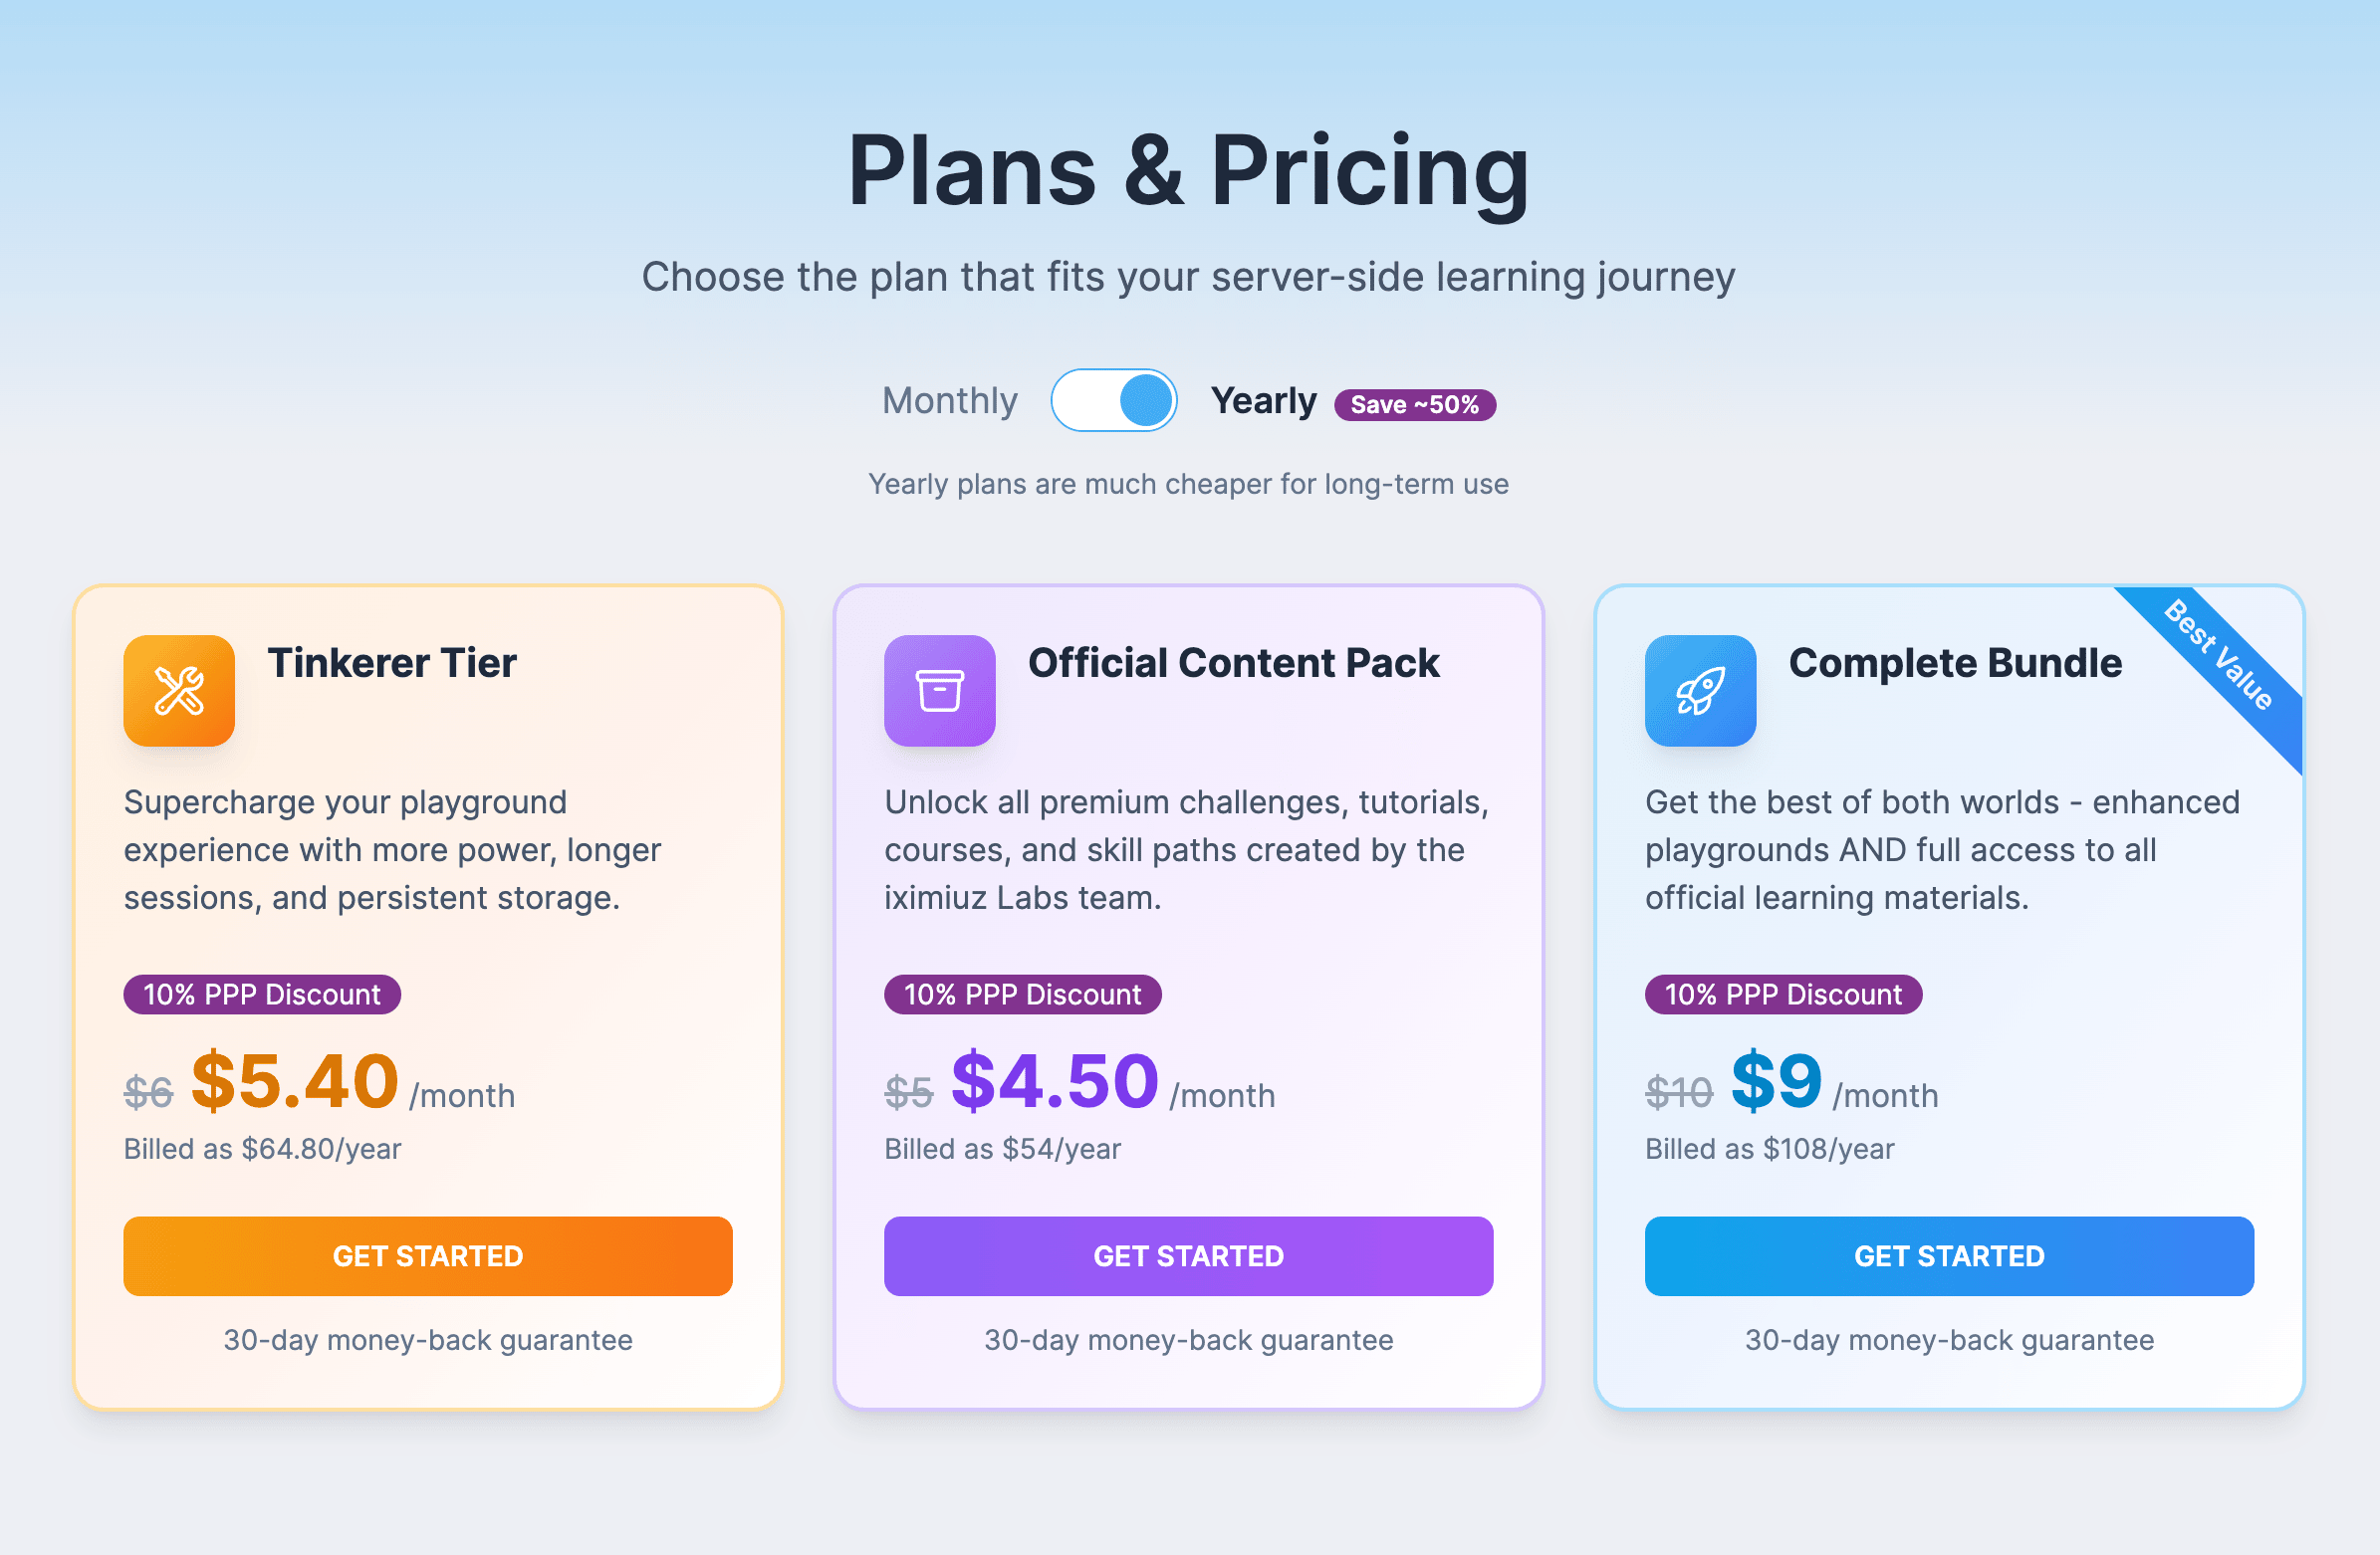Click the Tinkerer Tier plan title
The width and height of the screenshot is (2380, 1555).
click(392, 663)
